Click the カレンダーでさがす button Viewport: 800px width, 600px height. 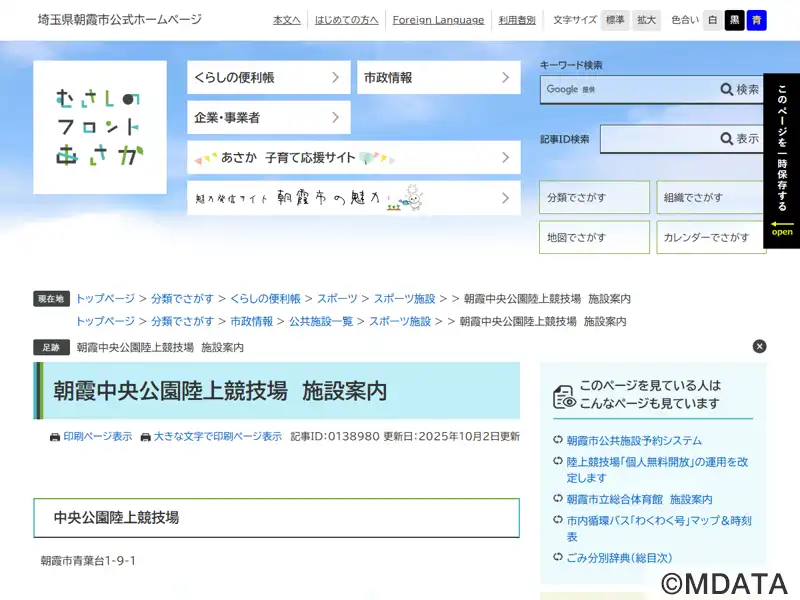pyautogui.click(x=711, y=237)
